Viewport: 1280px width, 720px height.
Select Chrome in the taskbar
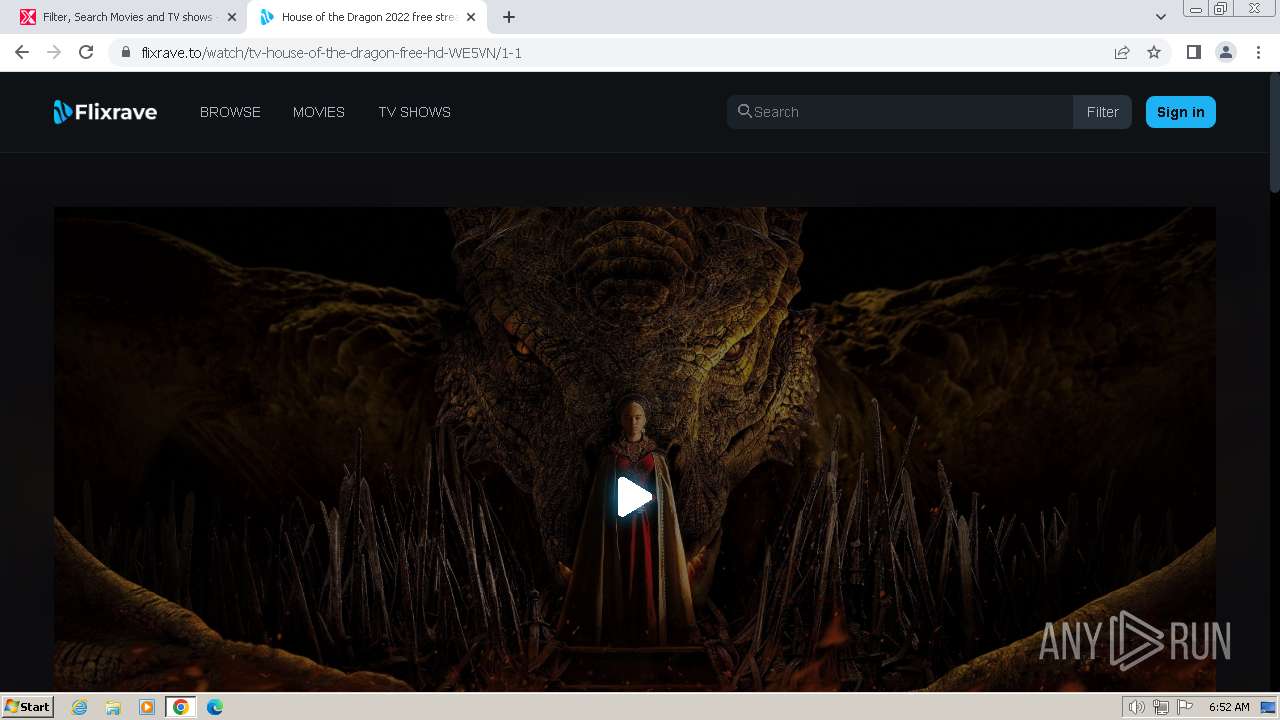(180, 707)
